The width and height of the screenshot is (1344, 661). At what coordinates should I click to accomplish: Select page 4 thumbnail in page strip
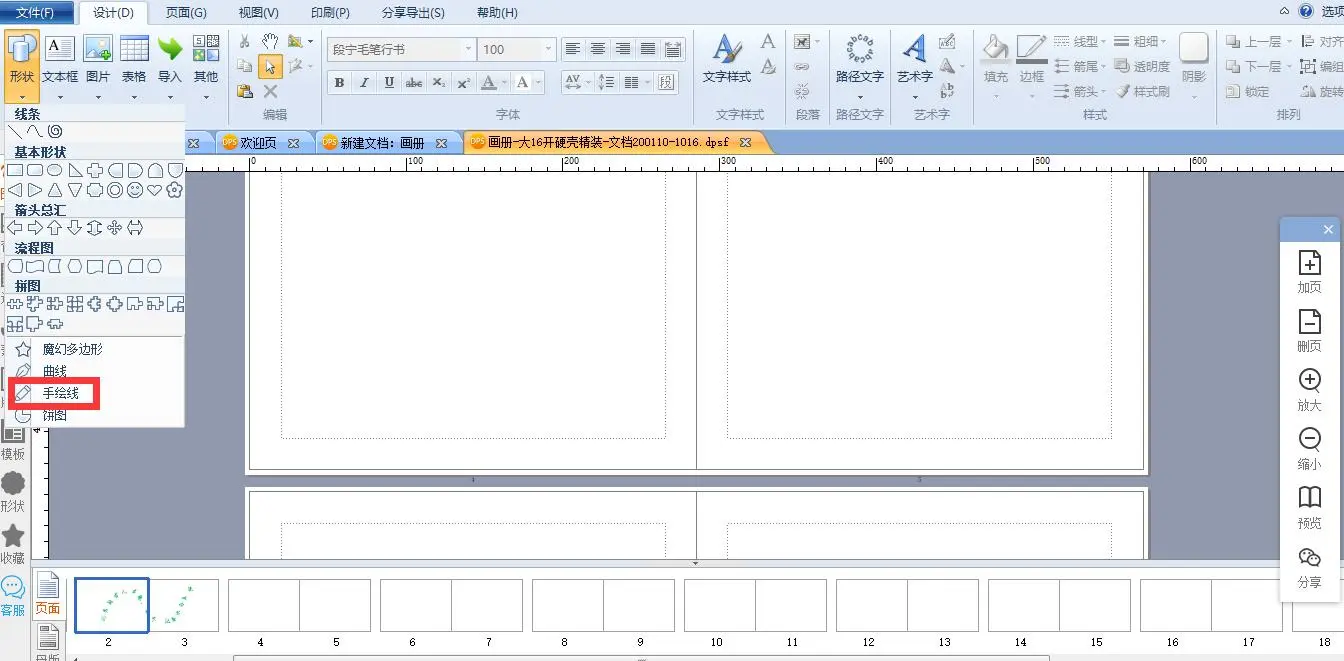263,605
